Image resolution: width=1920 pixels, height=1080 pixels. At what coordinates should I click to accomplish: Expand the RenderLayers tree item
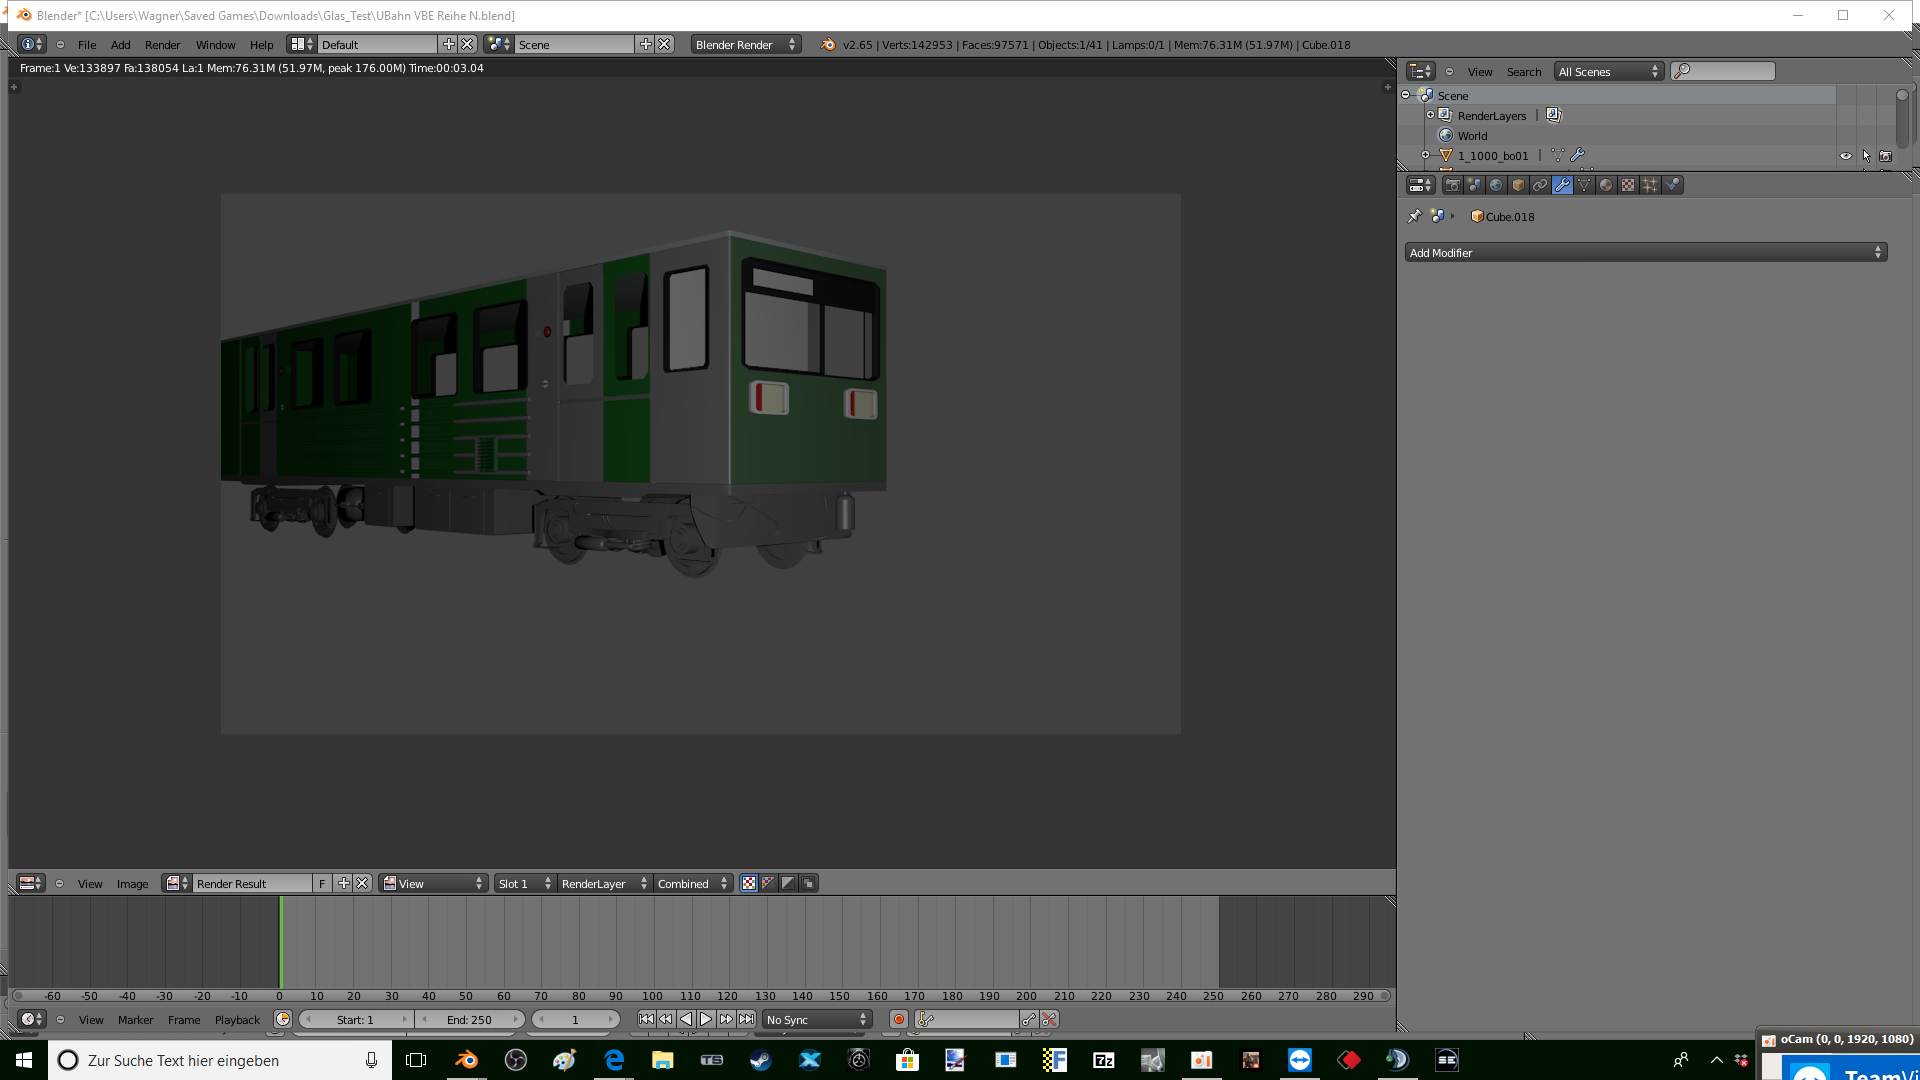(x=1430, y=115)
